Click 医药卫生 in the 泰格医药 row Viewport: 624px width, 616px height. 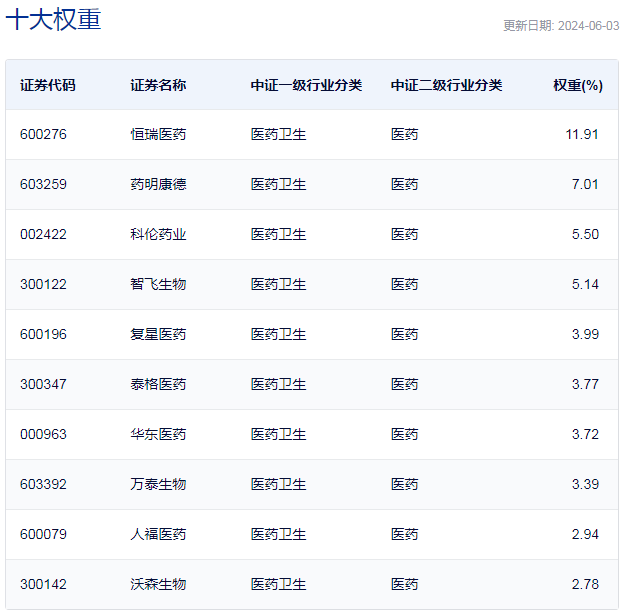tap(278, 384)
